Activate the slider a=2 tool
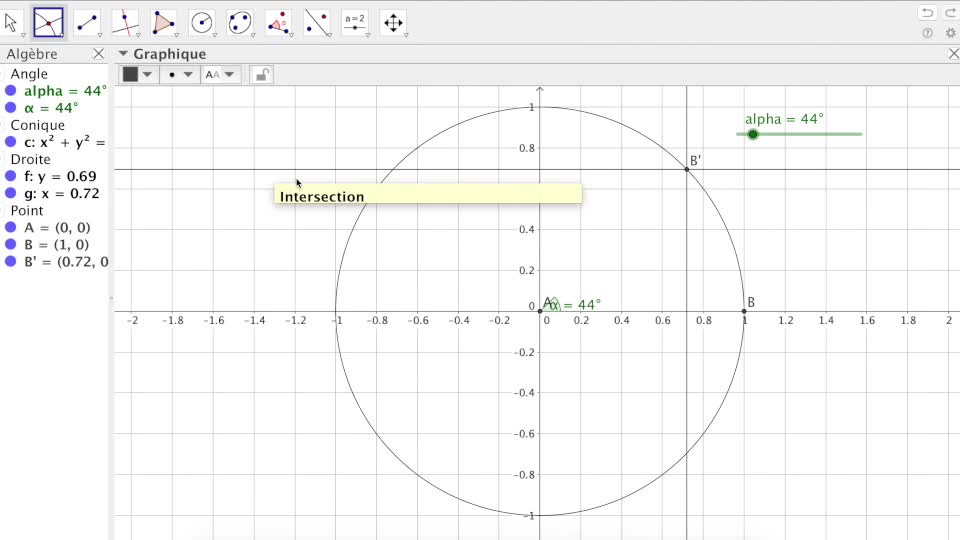Screen dimensions: 960x540 point(355,22)
